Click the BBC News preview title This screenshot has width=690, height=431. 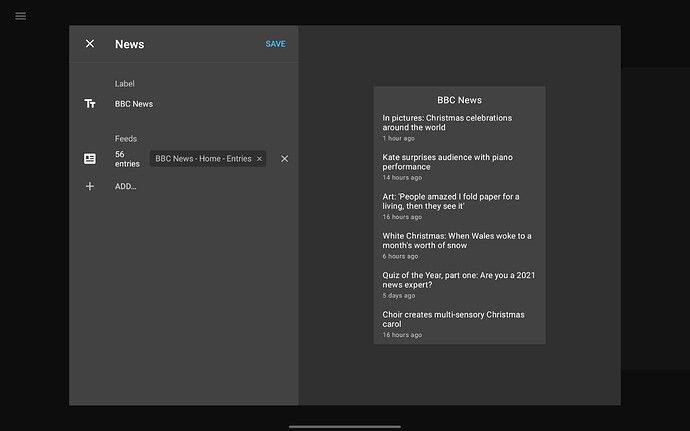coord(459,100)
